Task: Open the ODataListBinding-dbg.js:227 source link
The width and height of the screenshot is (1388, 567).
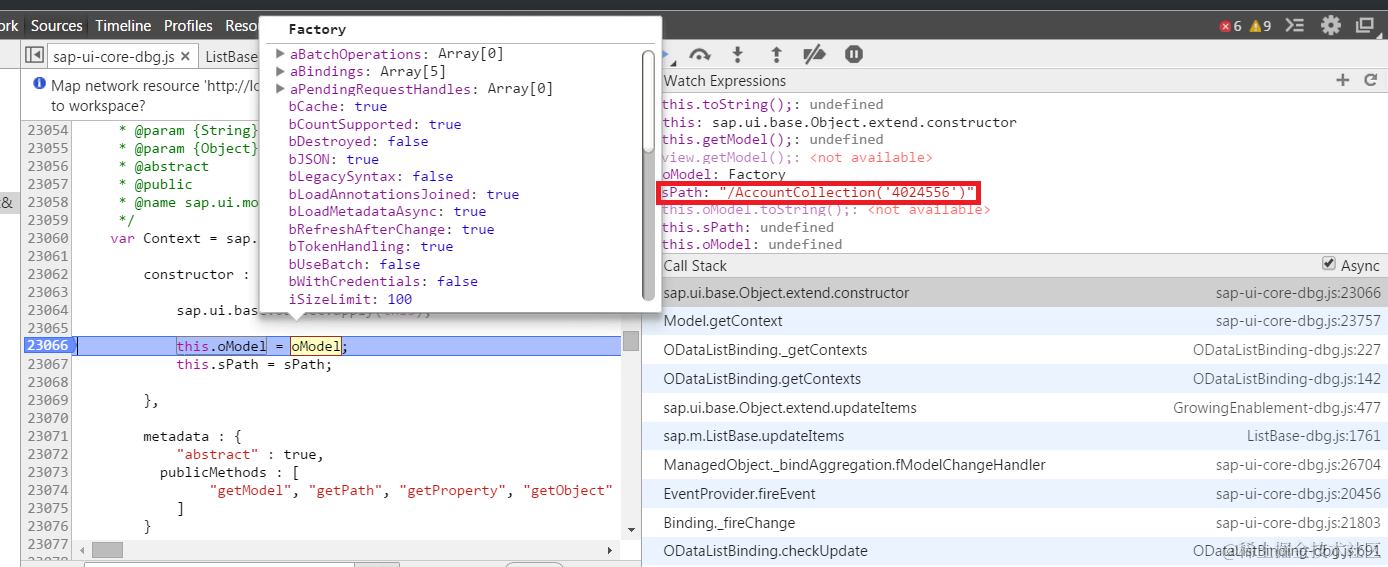Action: [1287, 350]
